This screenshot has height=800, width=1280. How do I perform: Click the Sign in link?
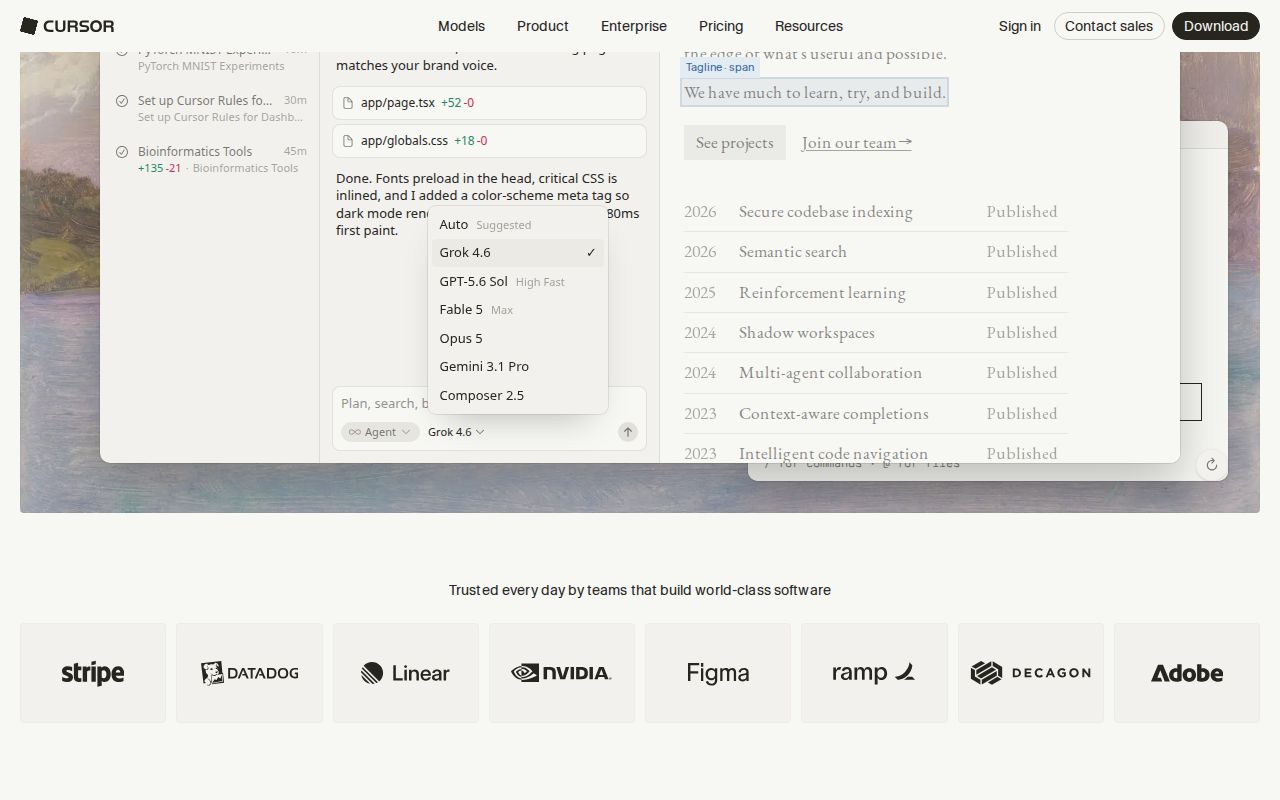tap(1019, 26)
